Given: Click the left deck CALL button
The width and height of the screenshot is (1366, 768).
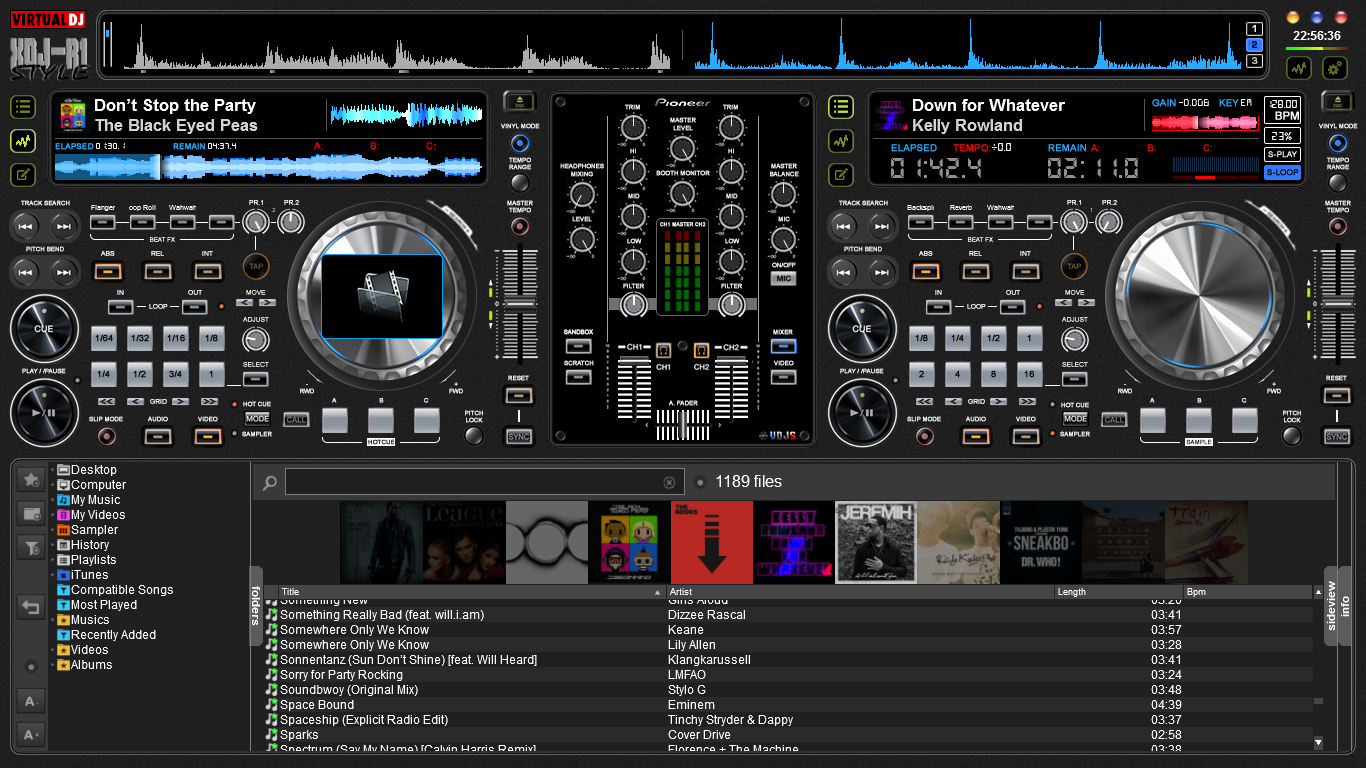Looking at the screenshot, I should tap(296, 420).
